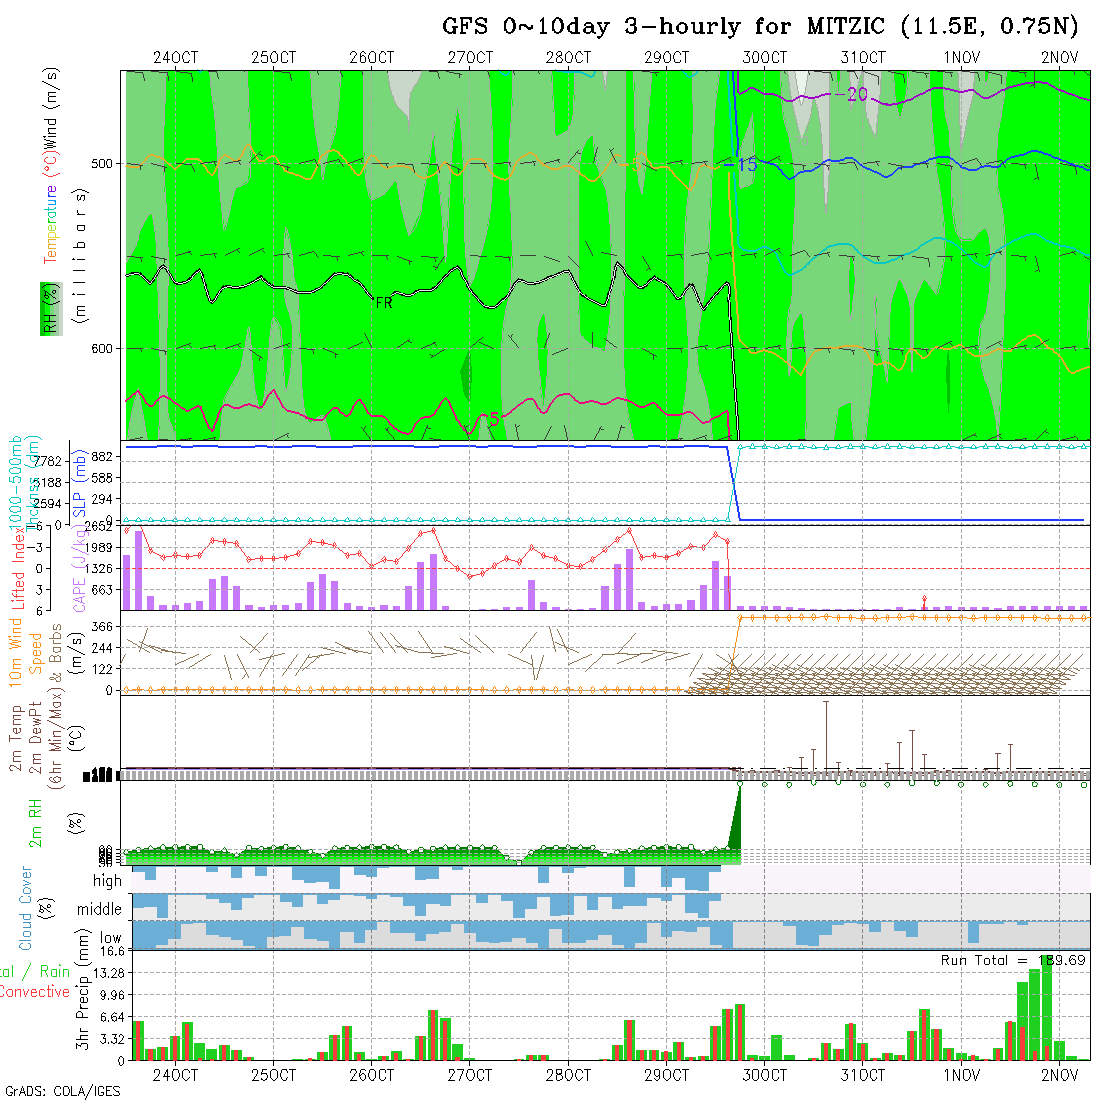Click the middle cloud cover row label
Image resolution: width=1100 pixels, height=1100 pixels.
tap(100, 910)
